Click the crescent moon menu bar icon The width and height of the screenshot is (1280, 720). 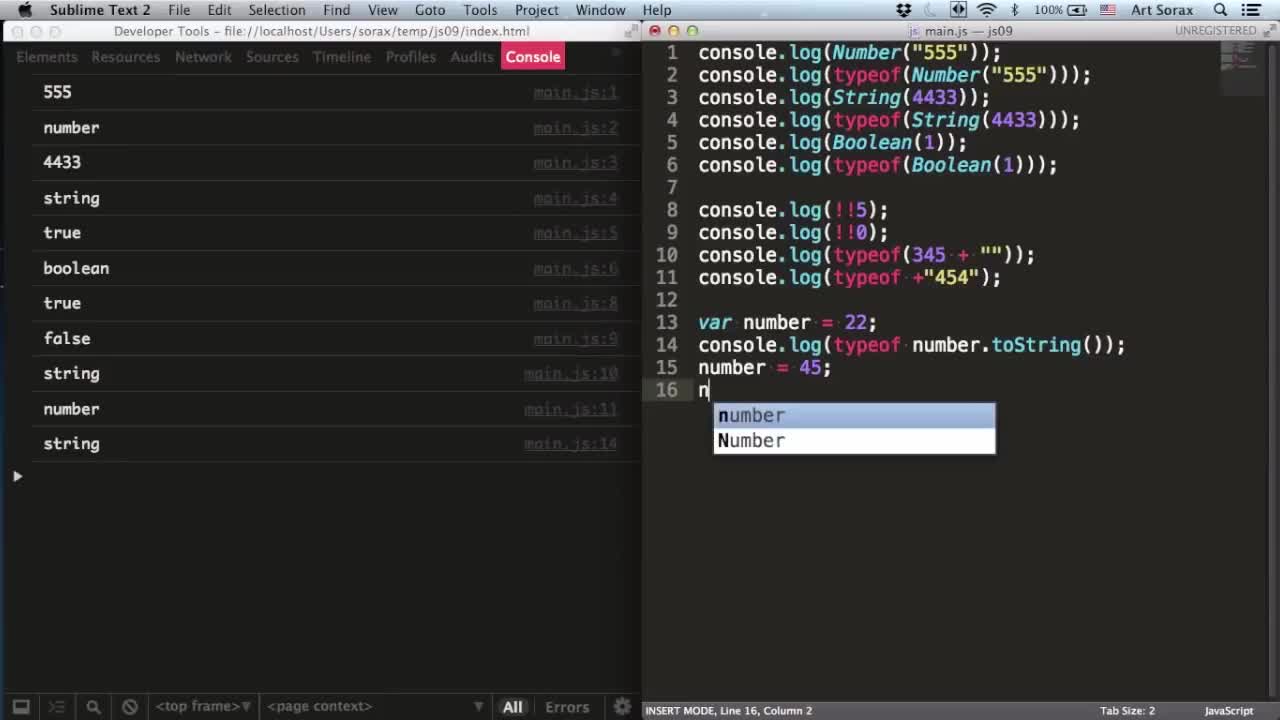pyautogui.click(x=931, y=10)
